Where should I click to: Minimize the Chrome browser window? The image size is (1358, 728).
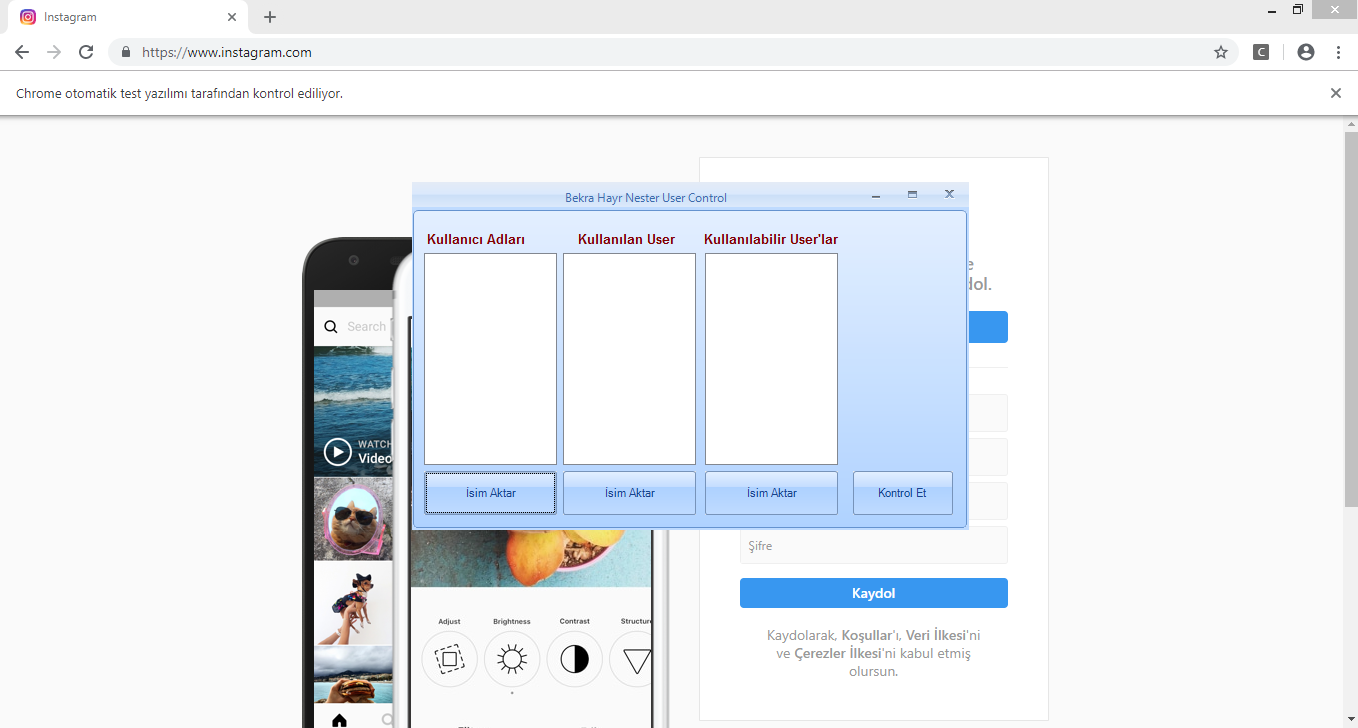pos(1271,10)
